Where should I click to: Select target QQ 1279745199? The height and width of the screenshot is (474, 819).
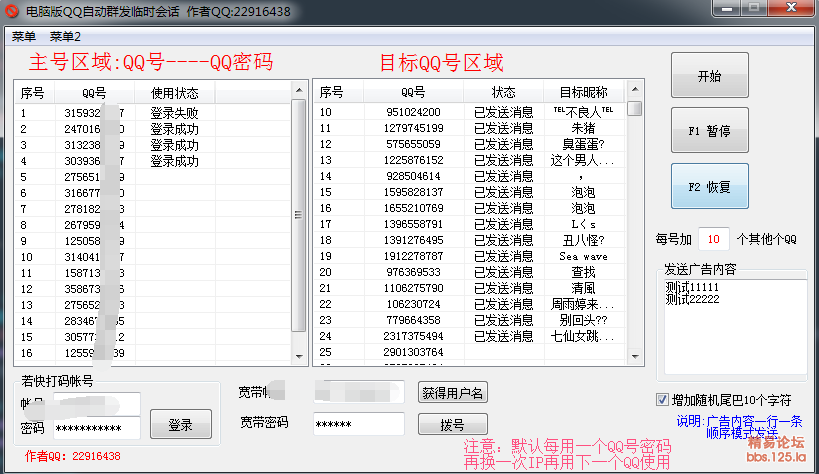point(413,128)
